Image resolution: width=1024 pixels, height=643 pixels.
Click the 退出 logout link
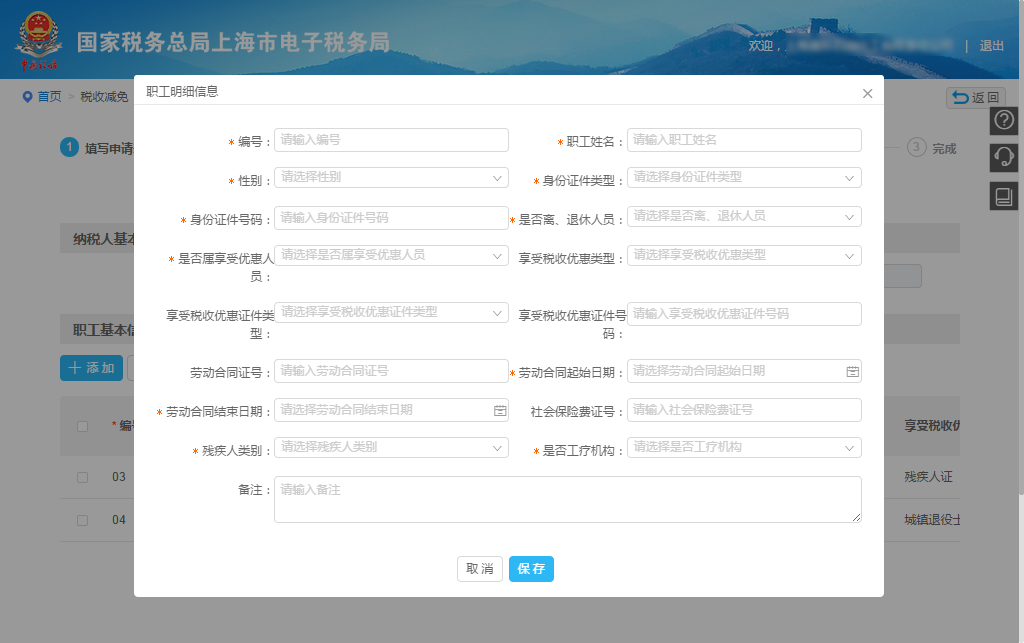point(990,46)
